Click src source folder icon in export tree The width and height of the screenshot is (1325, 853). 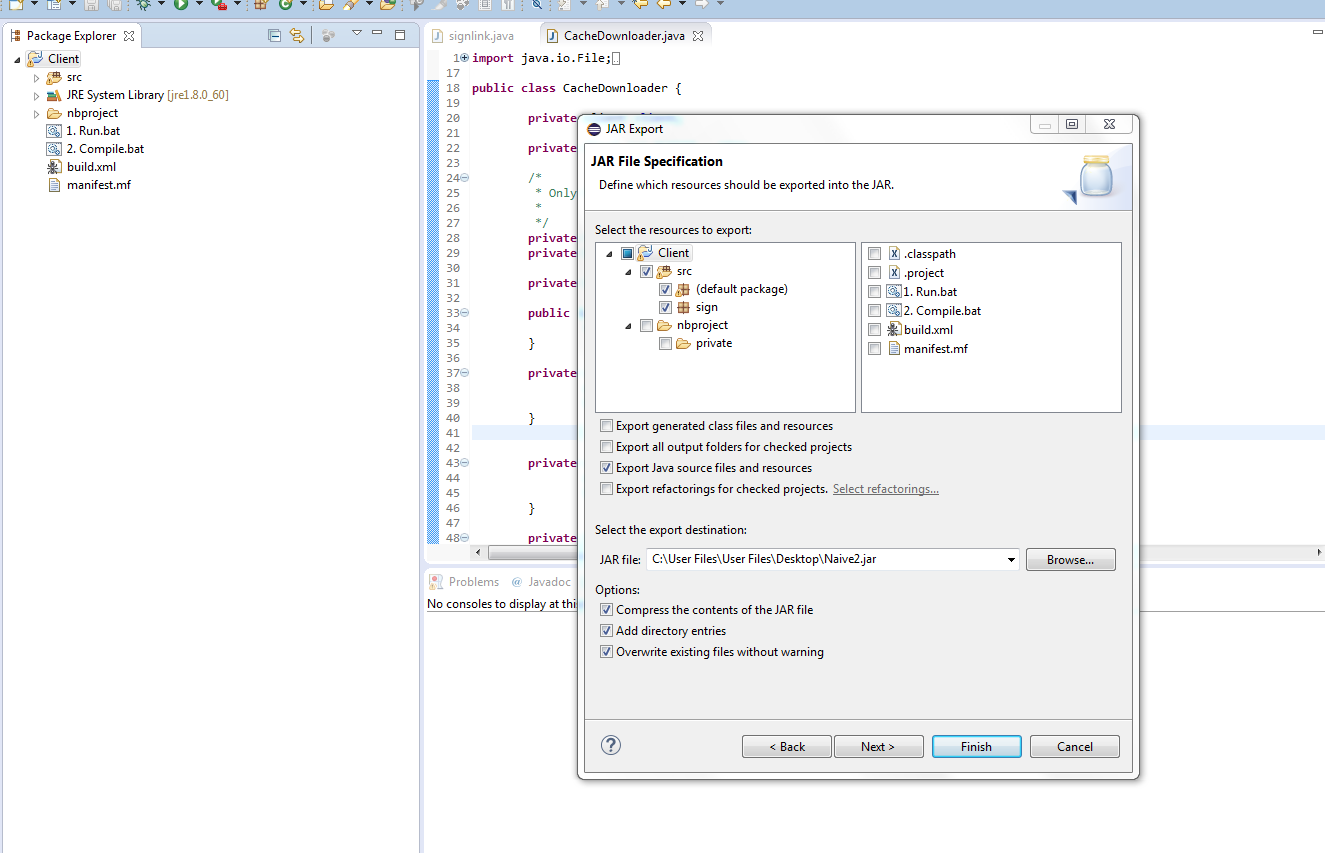click(664, 271)
